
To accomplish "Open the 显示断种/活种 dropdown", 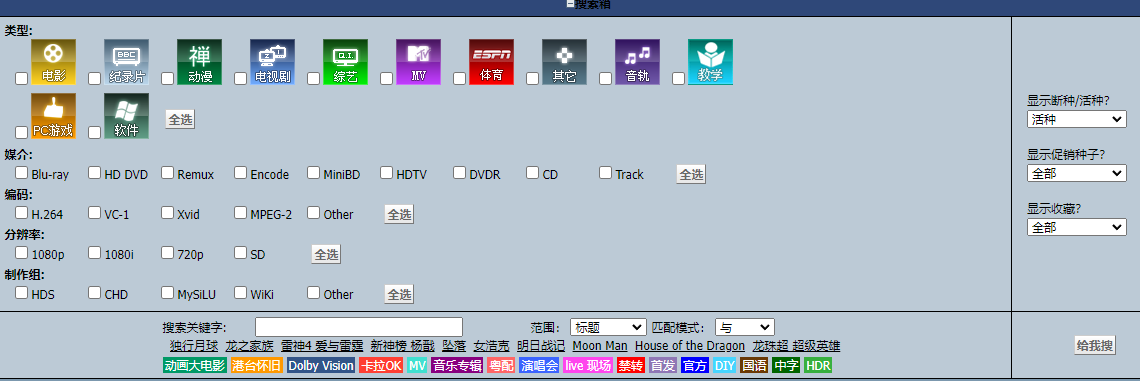I will (x=1077, y=119).
